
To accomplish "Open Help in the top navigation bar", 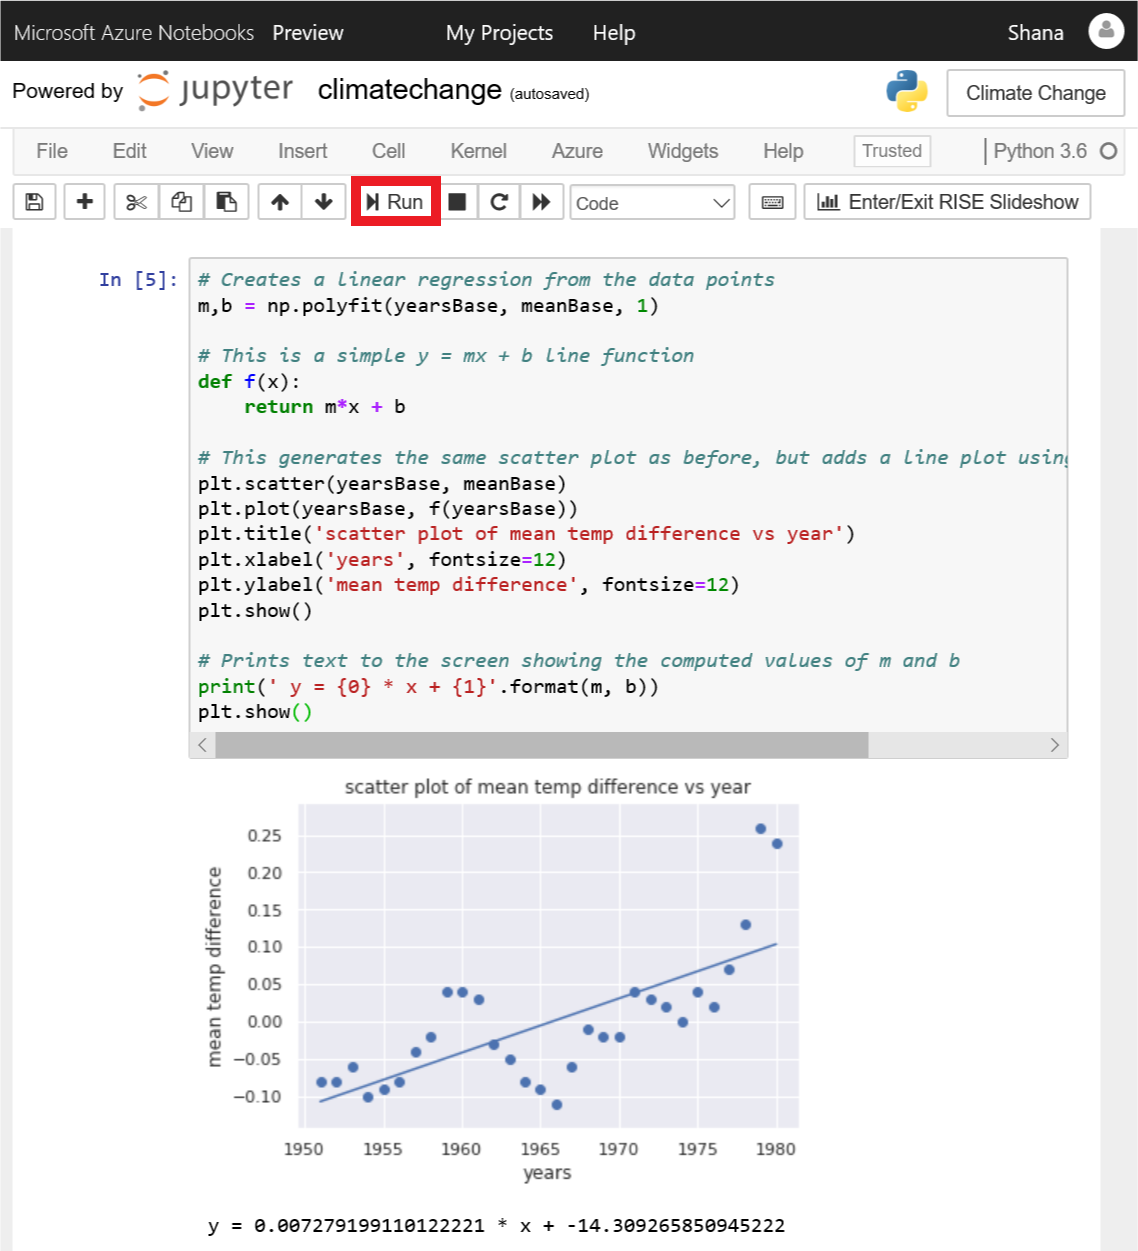I will [614, 33].
